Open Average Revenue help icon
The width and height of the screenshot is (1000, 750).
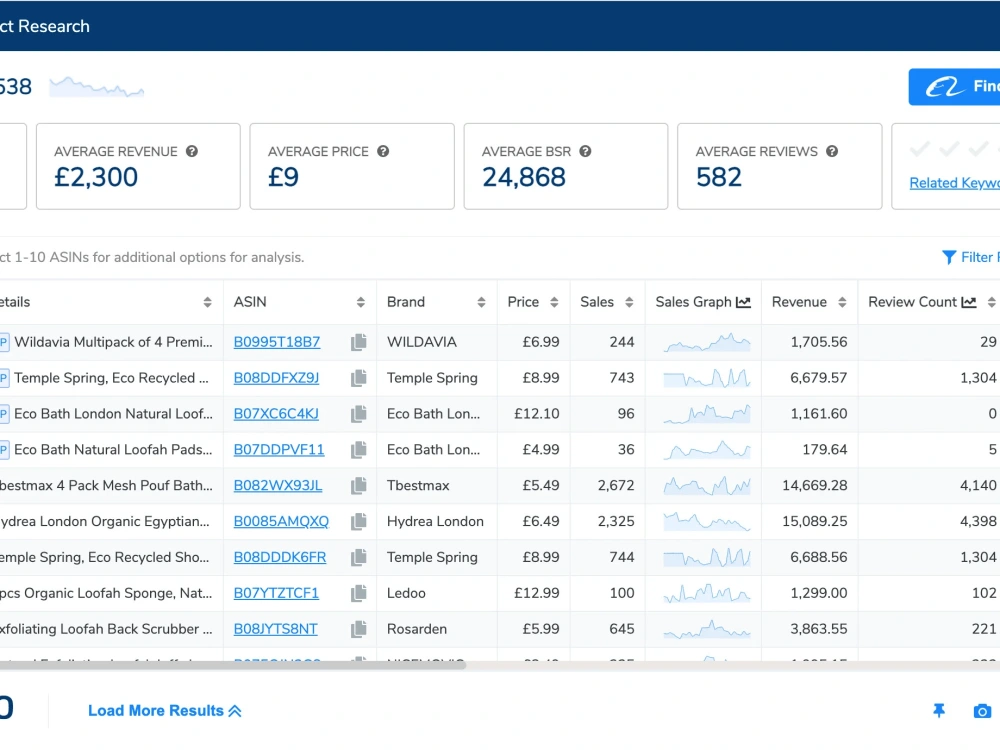[192, 151]
